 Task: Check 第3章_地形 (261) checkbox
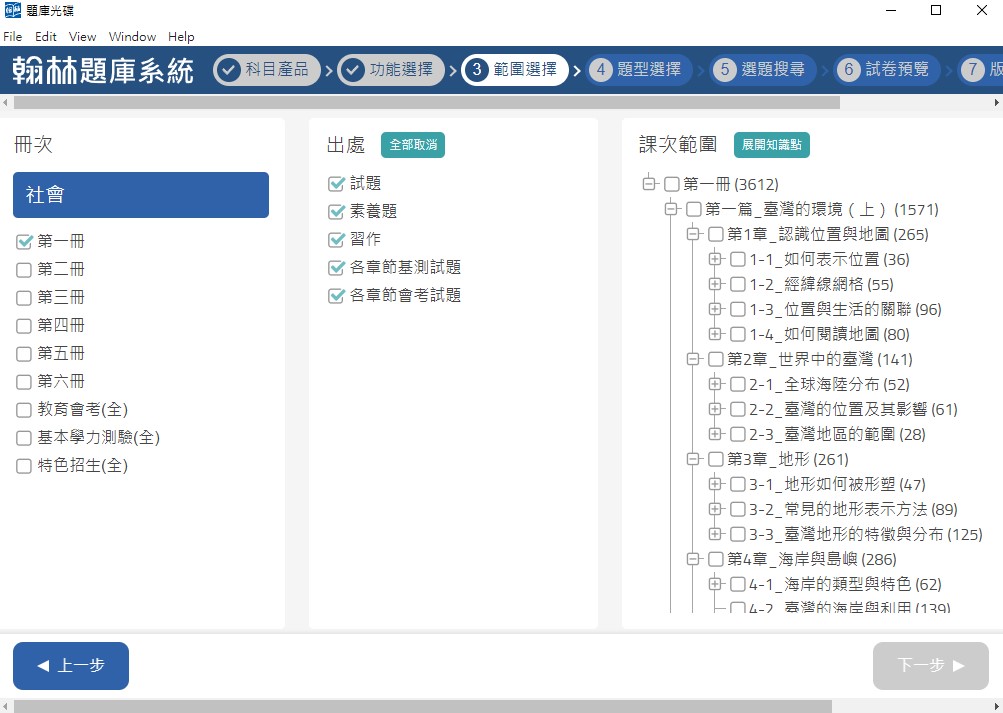click(x=716, y=459)
